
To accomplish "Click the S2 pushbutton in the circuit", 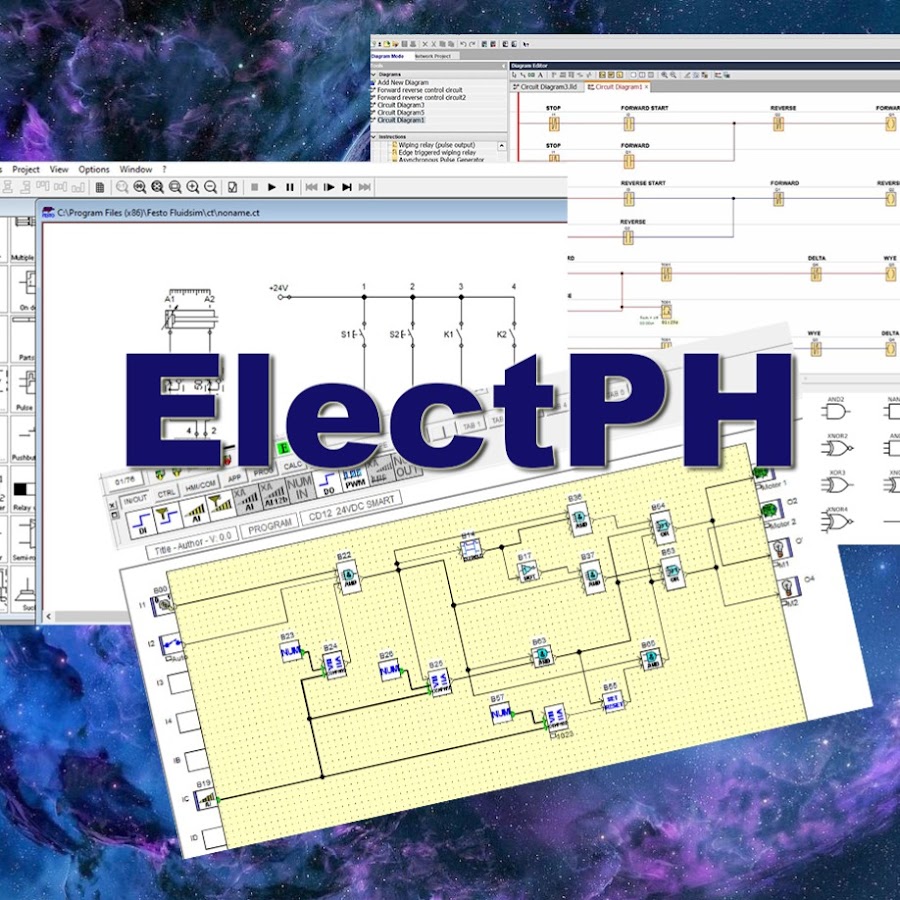I will pos(402,334).
